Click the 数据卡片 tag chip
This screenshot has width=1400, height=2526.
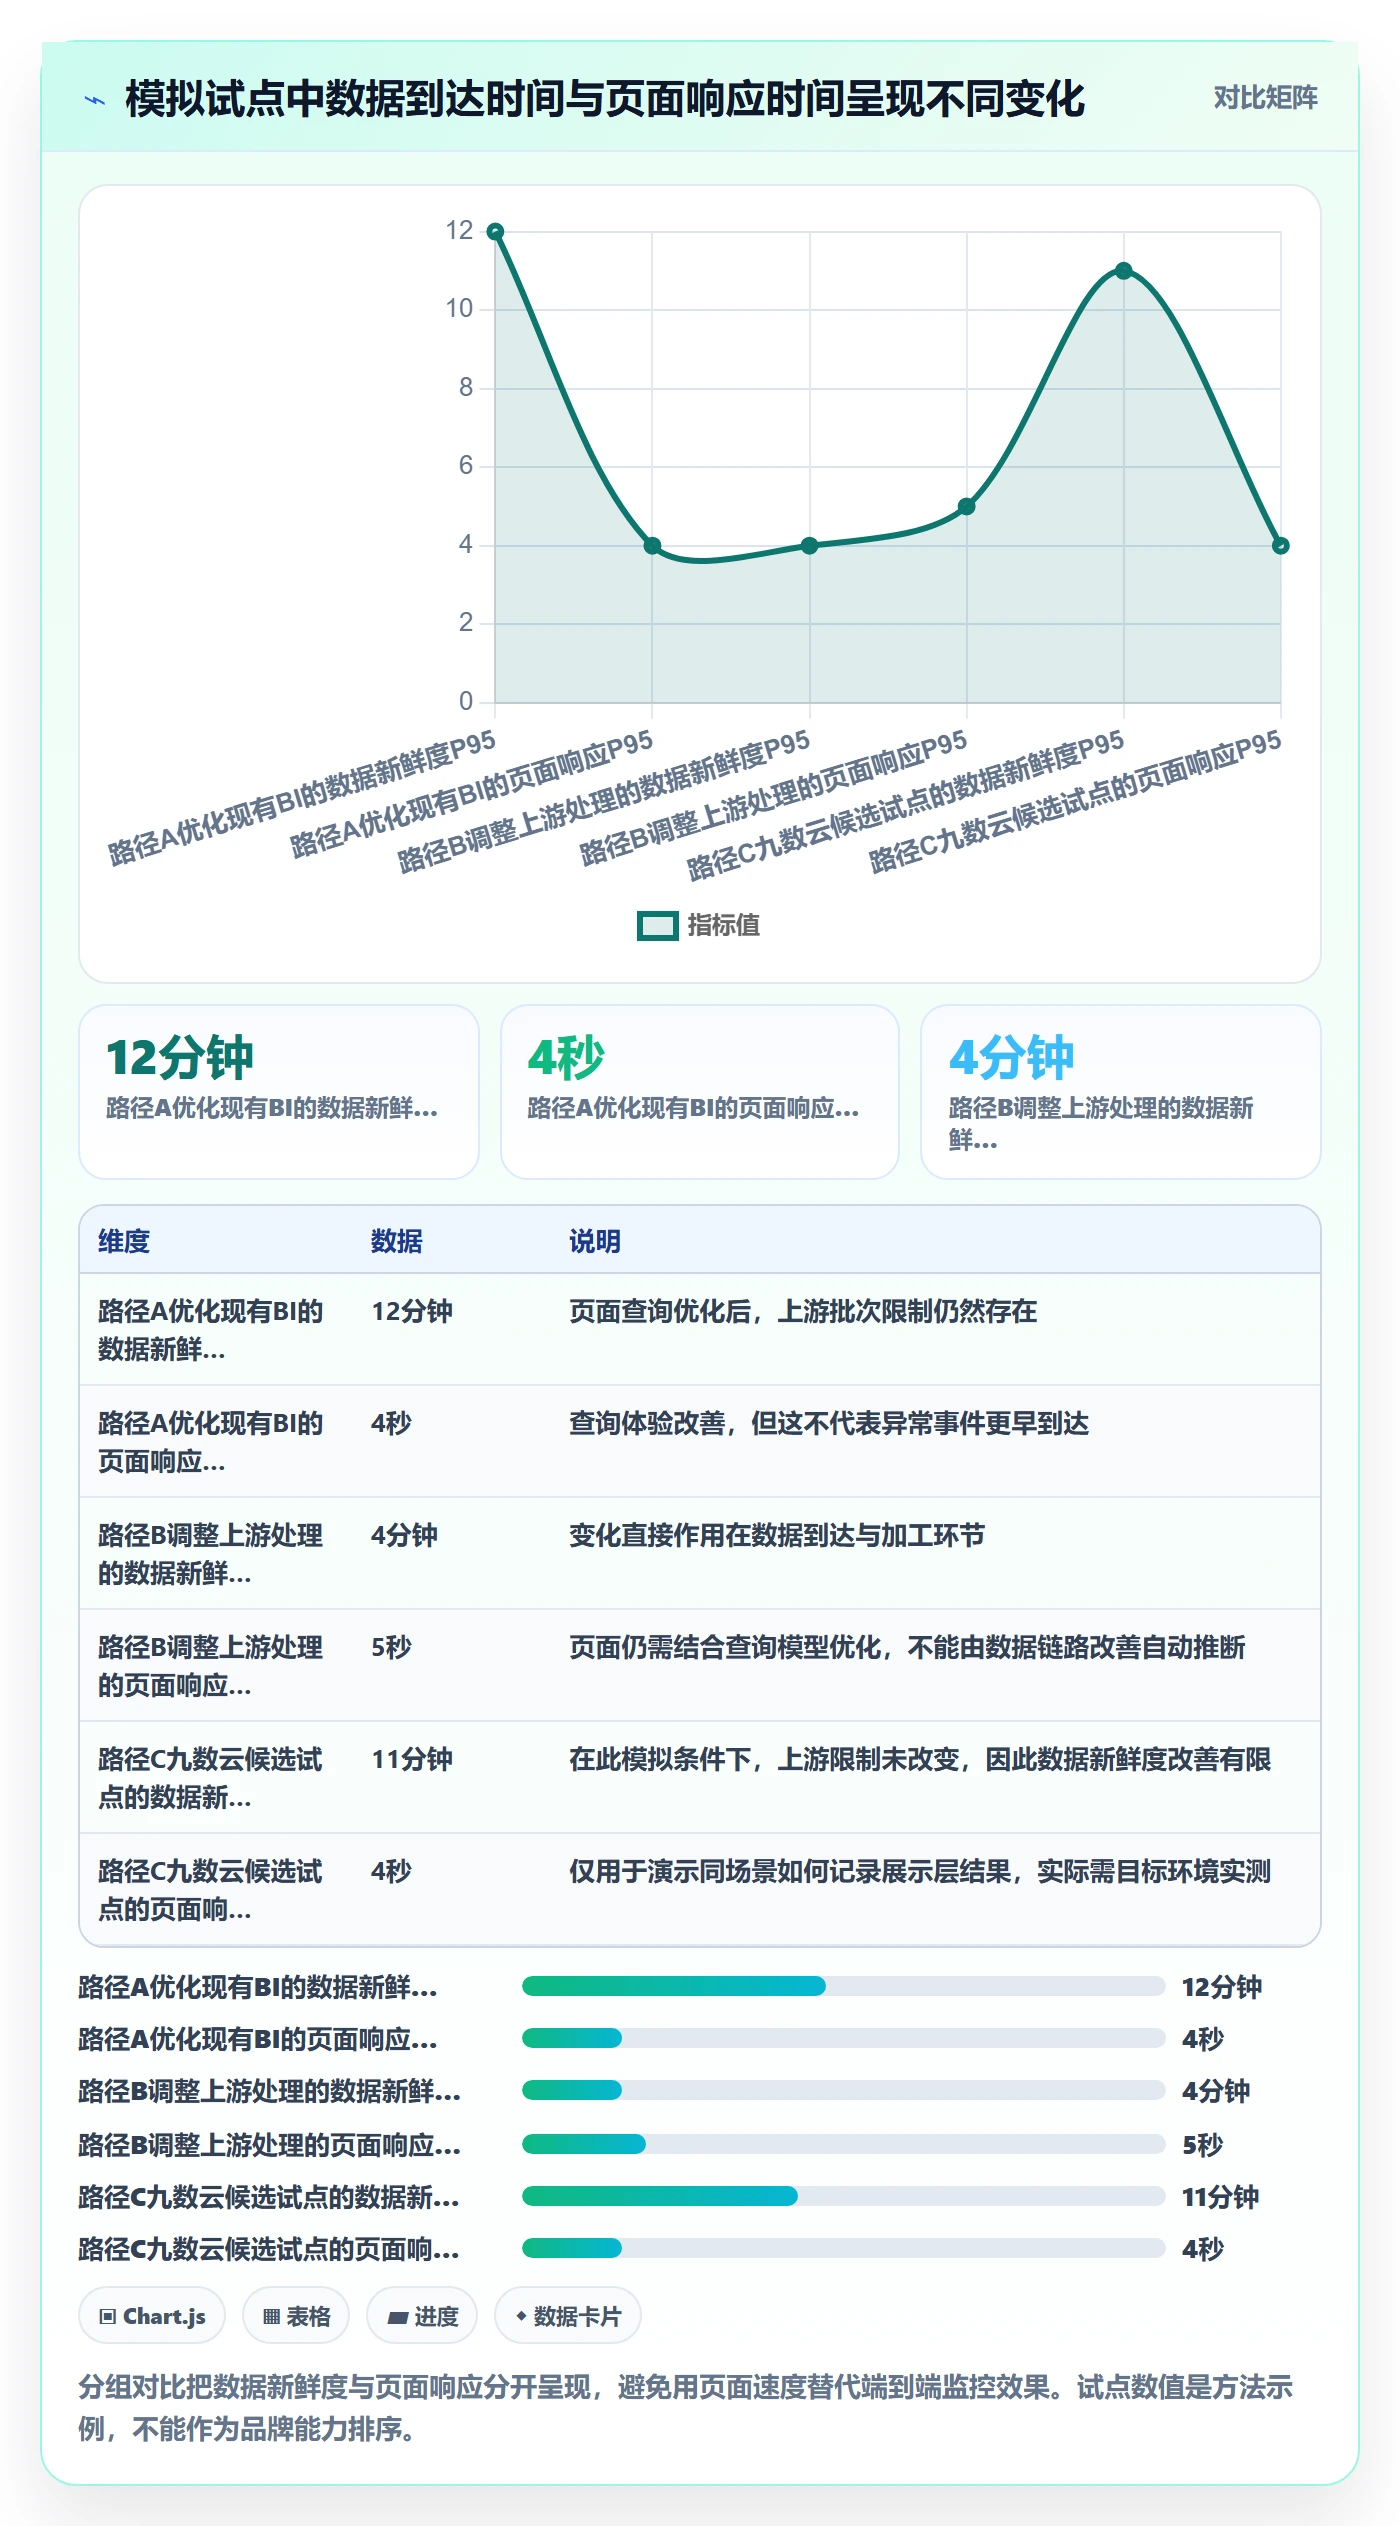(x=568, y=2316)
